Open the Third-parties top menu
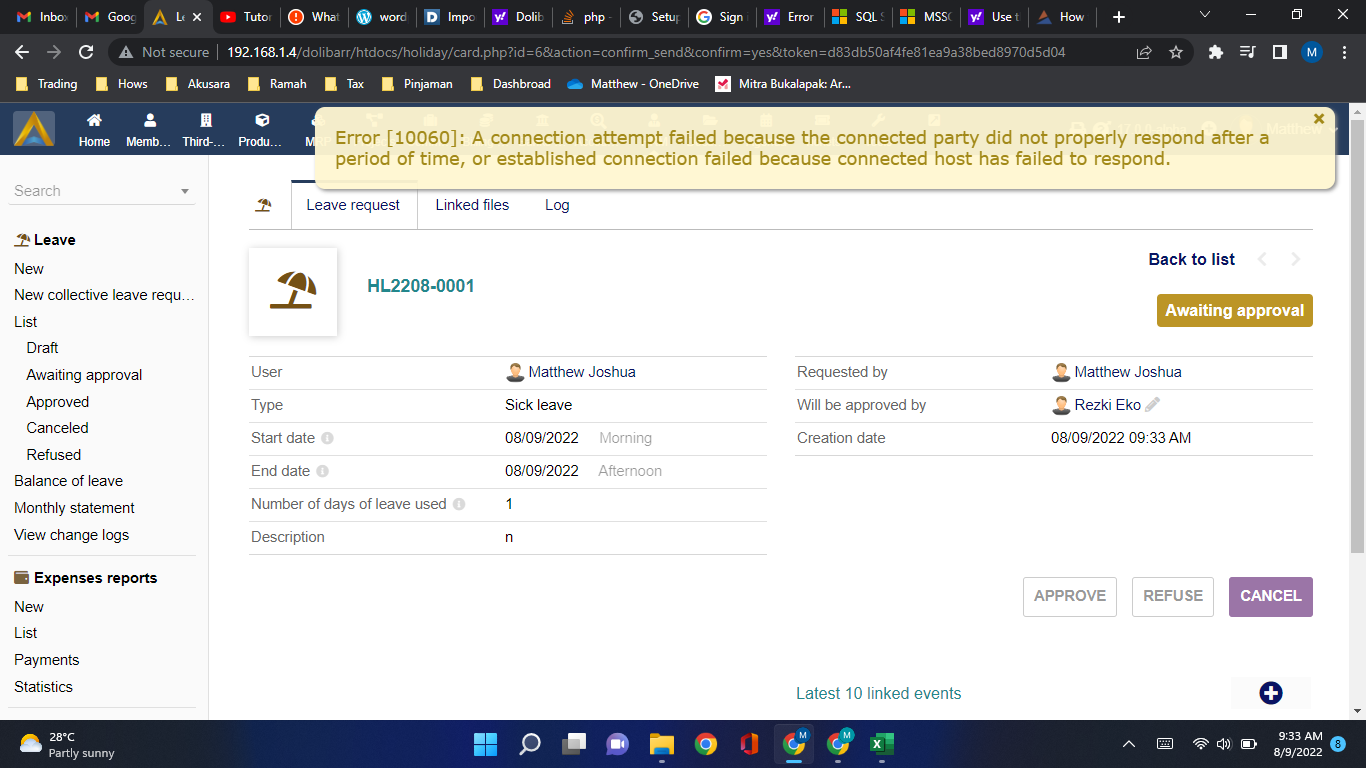The image size is (1366, 768). click(x=204, y=129)
